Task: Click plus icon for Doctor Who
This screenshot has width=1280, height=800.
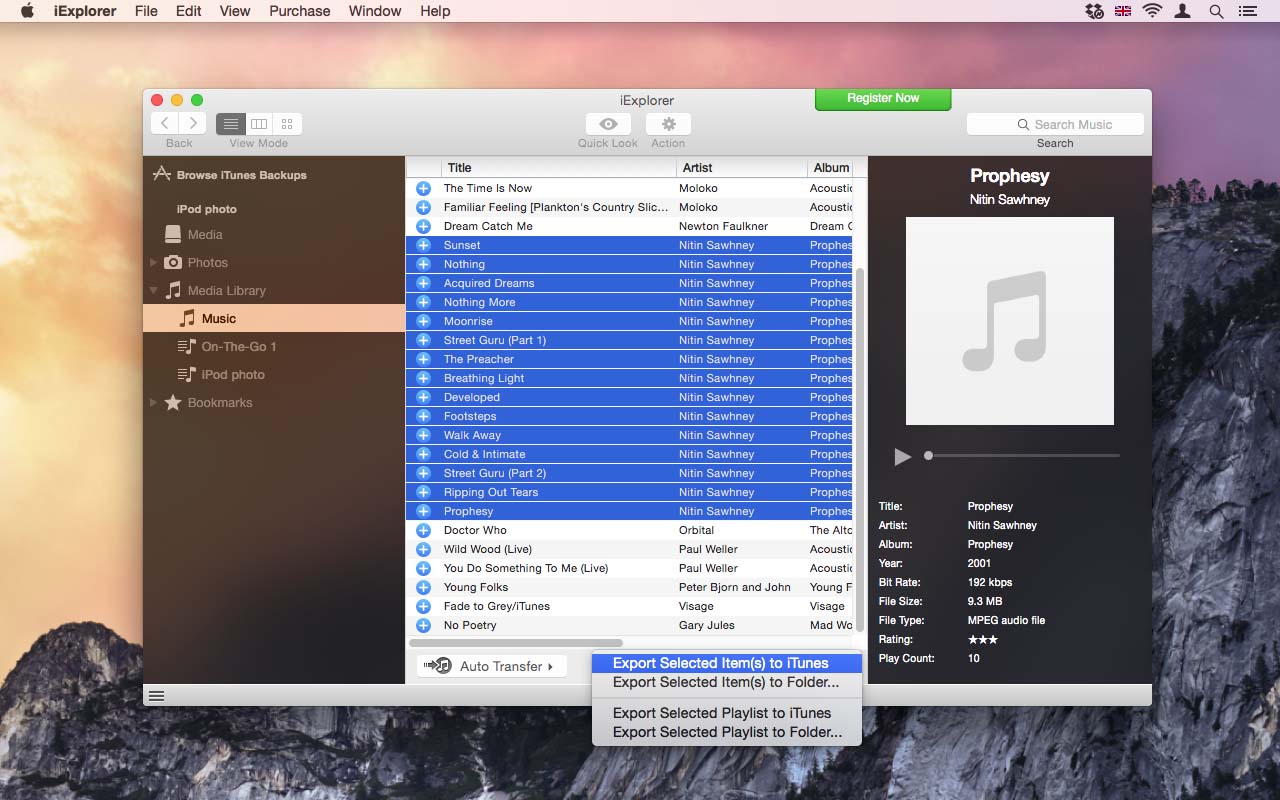Action: coord(423,530)
